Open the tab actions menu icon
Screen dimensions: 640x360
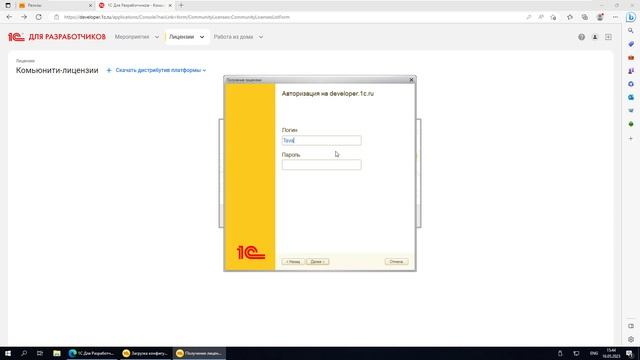(x=8, y=5)
